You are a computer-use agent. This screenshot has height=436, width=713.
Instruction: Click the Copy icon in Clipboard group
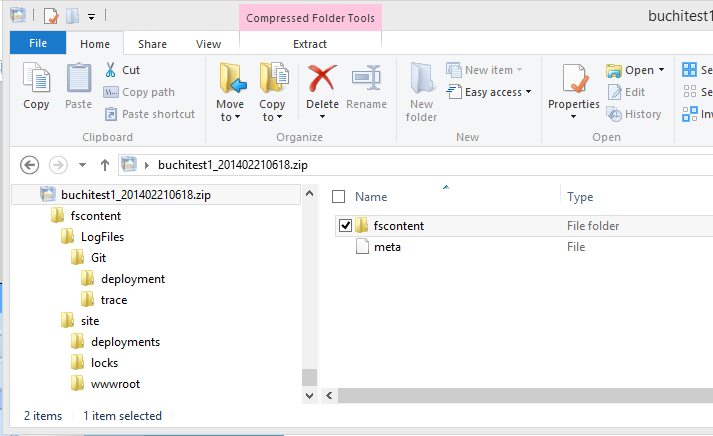coord(36,78)
